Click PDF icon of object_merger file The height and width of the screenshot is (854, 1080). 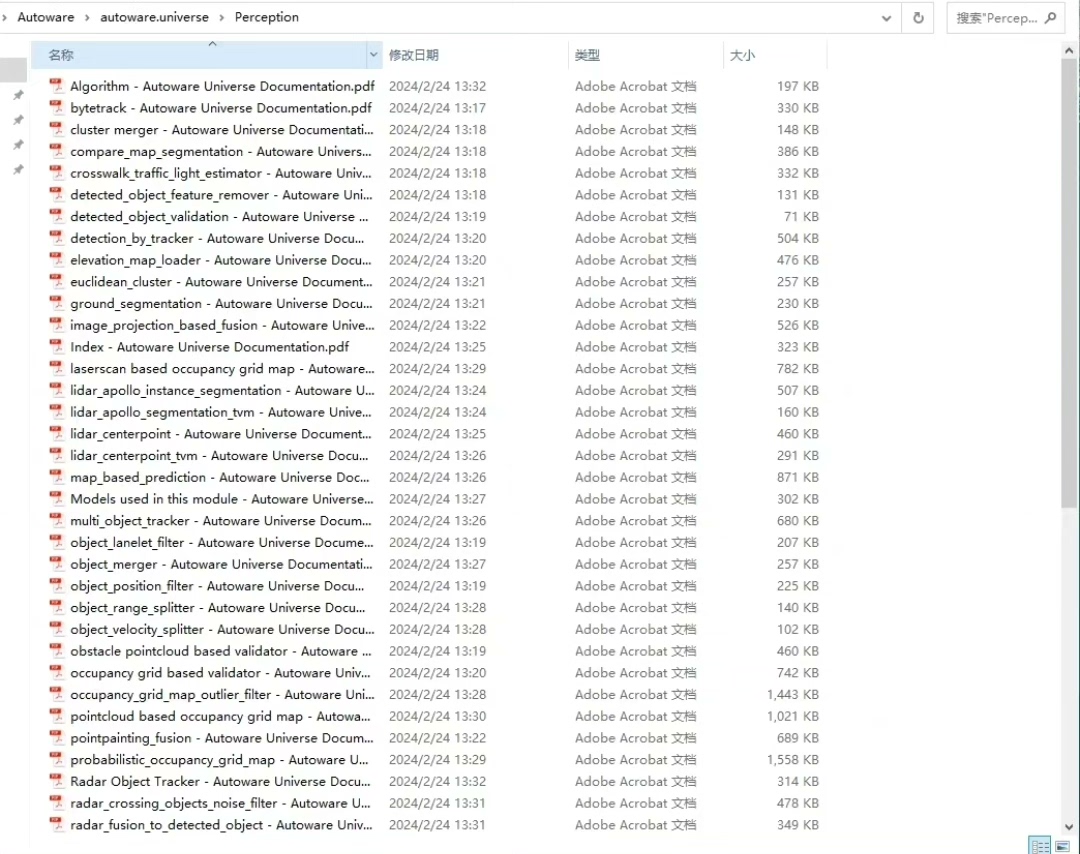point(56,563)
